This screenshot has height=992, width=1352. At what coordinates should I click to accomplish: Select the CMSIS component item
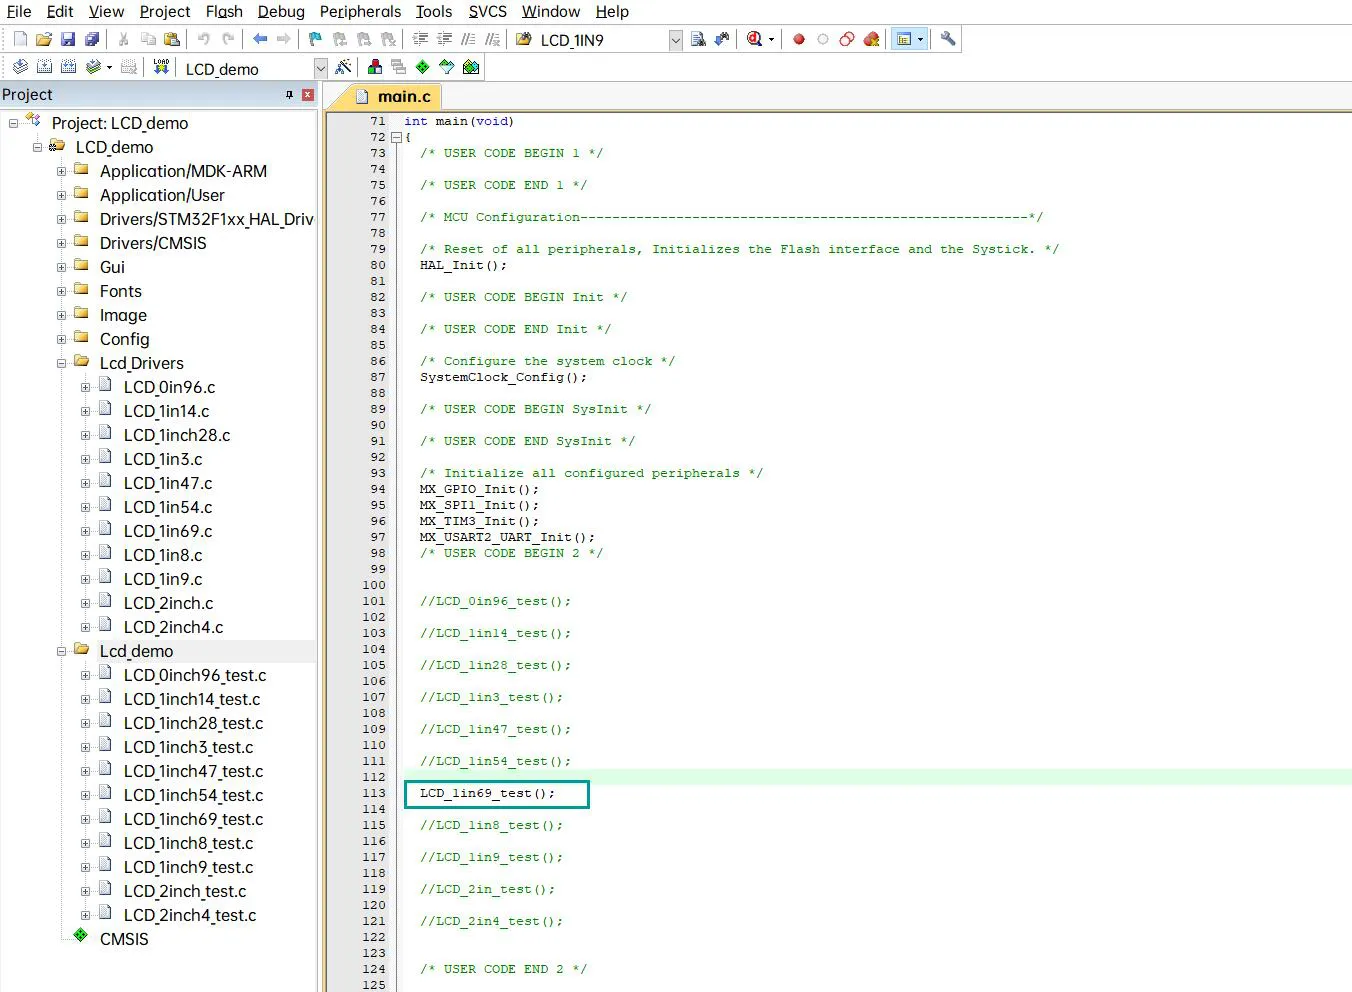point(124,939)
